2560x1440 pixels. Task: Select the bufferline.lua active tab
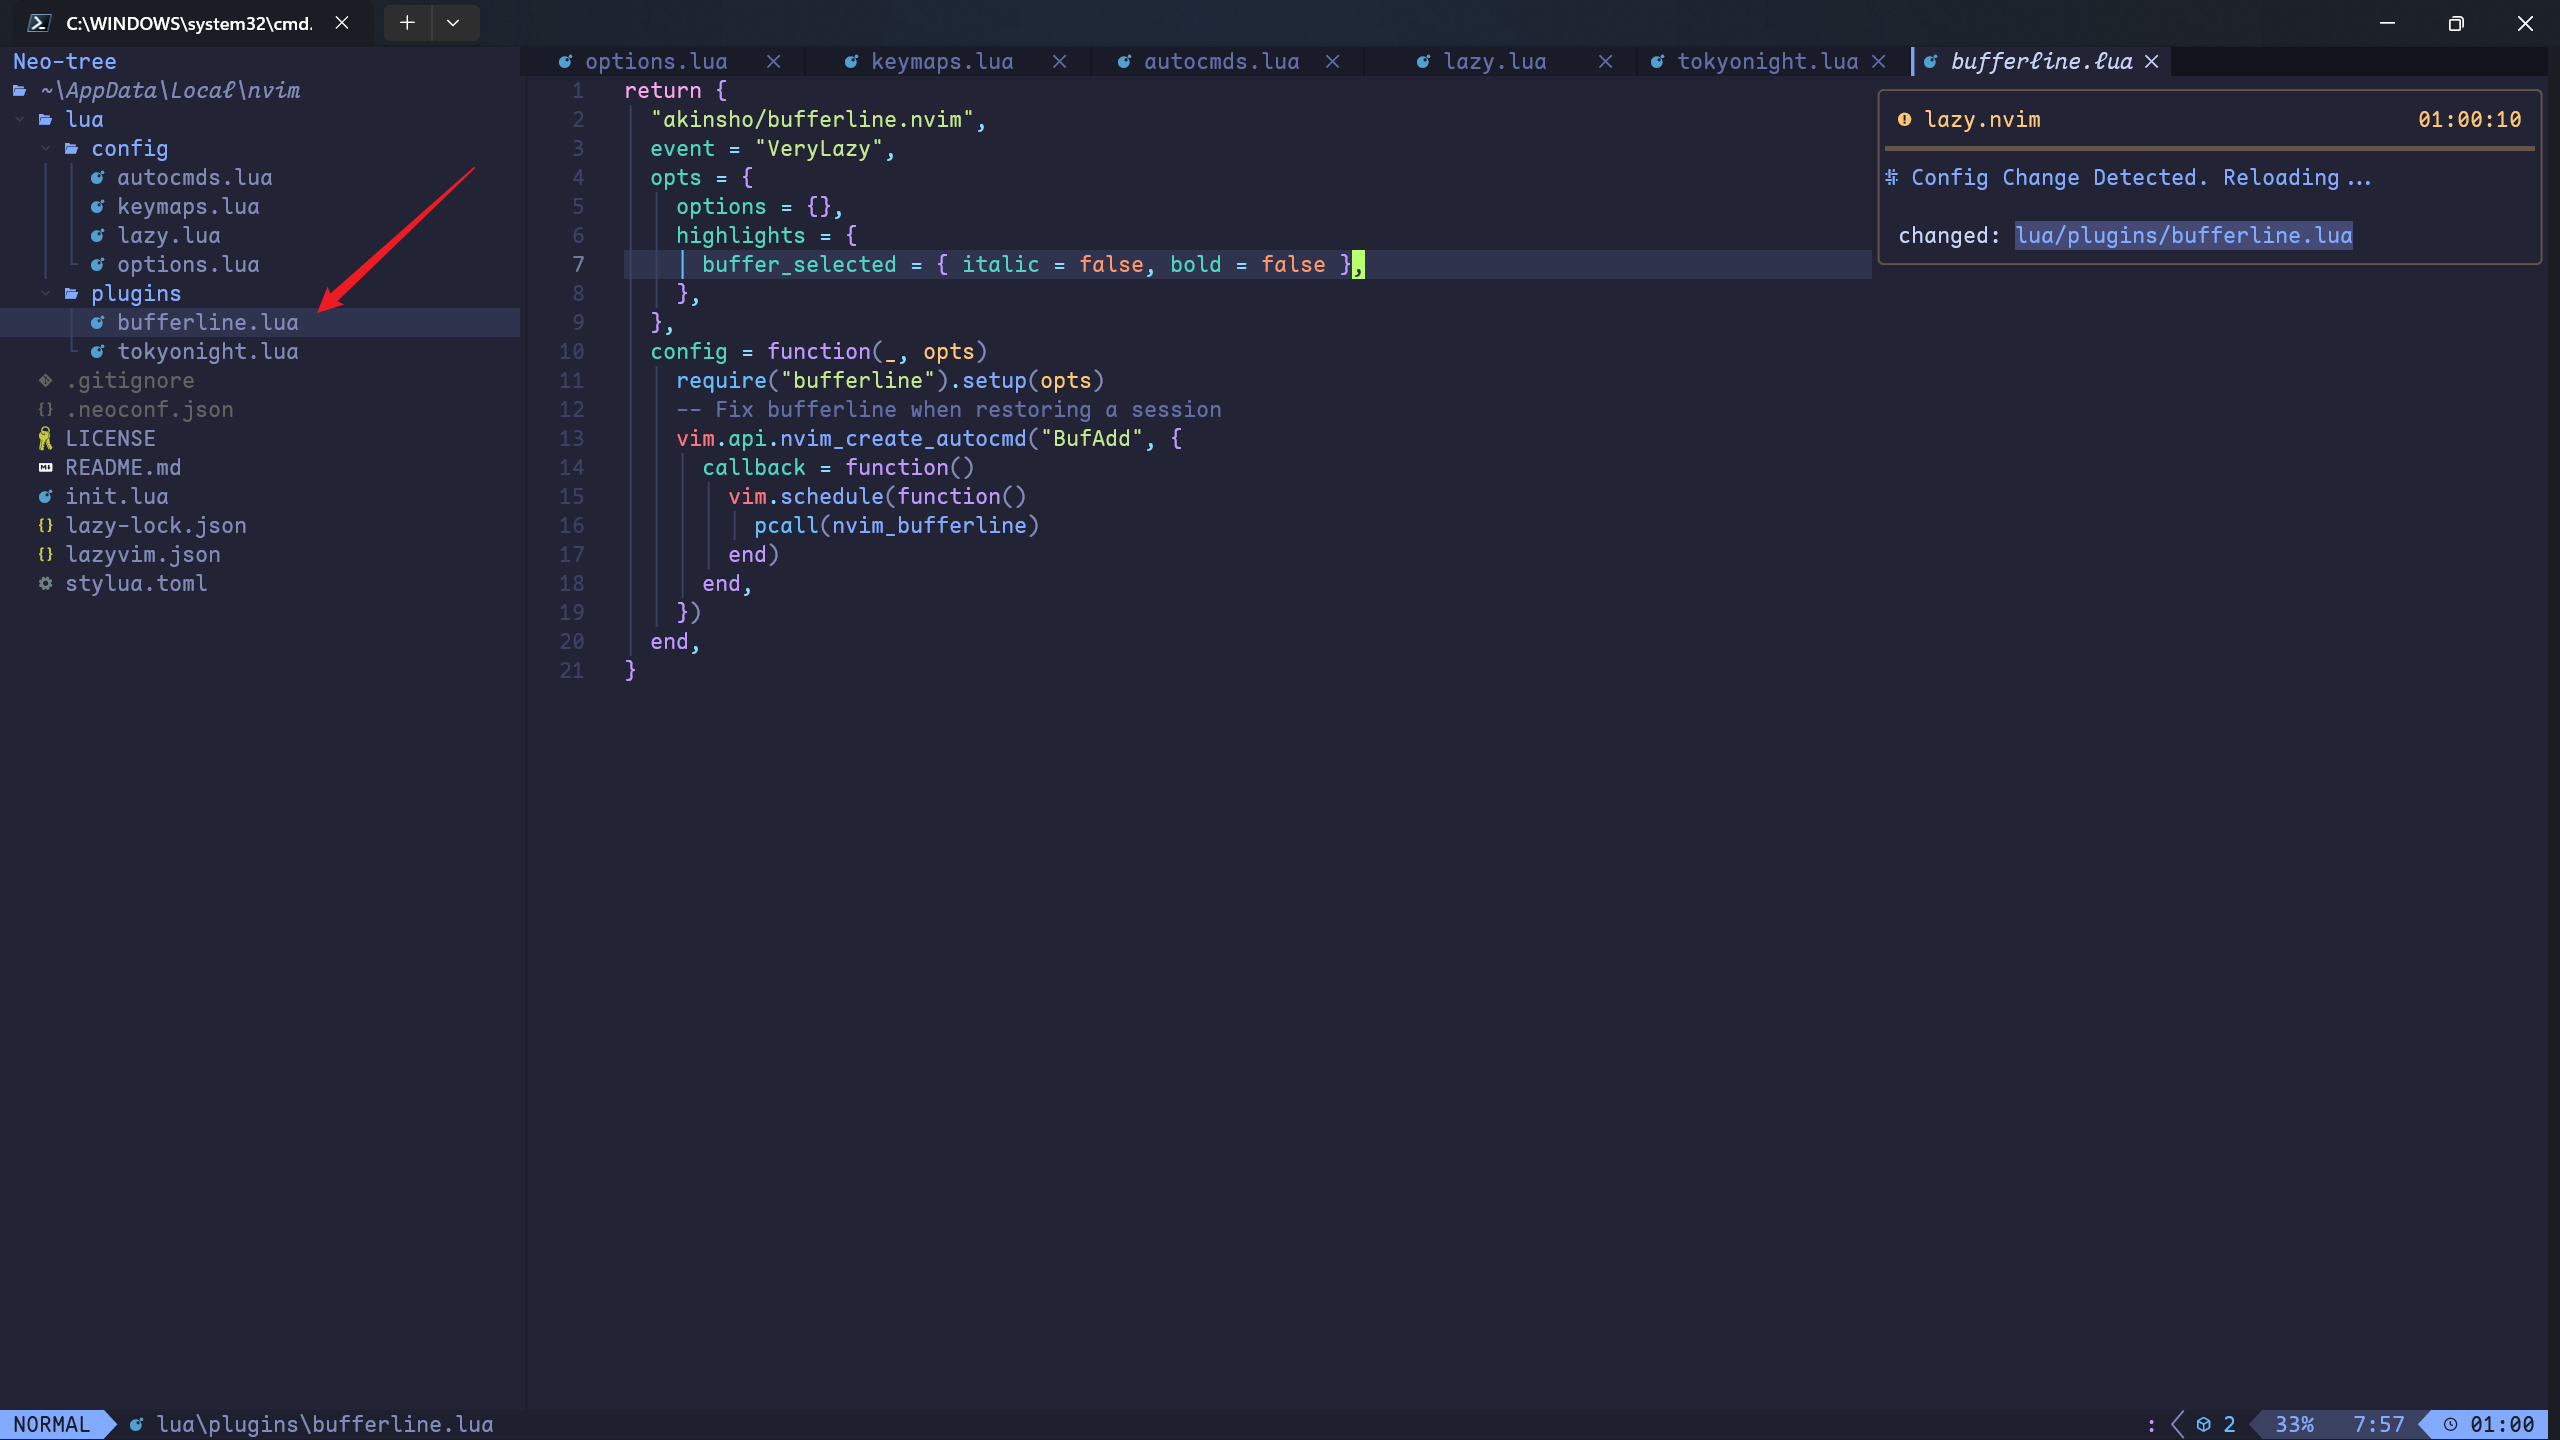coord(2041,62)
